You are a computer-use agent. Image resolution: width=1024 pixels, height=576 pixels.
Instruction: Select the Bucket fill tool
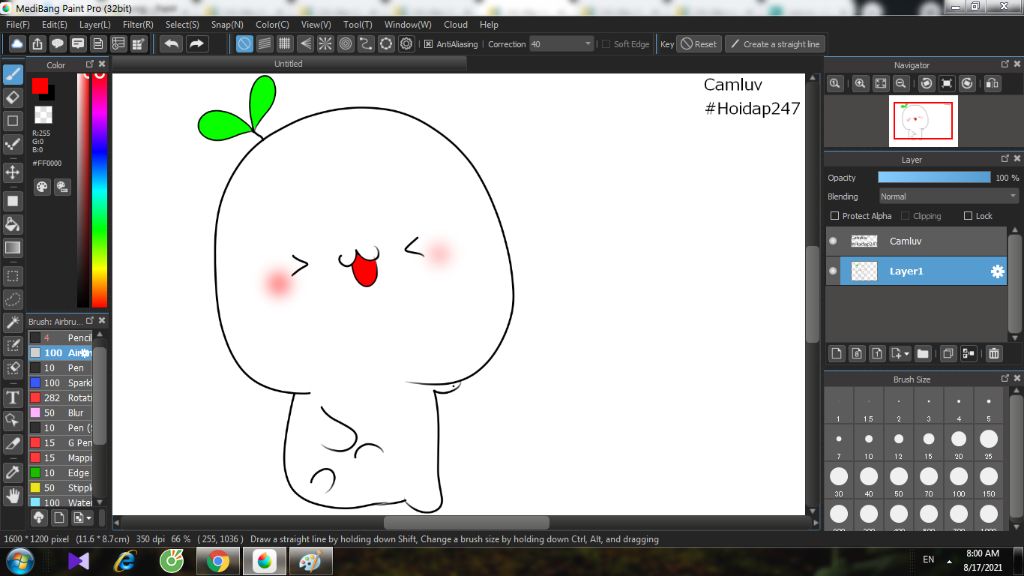[x=13, y=225]
